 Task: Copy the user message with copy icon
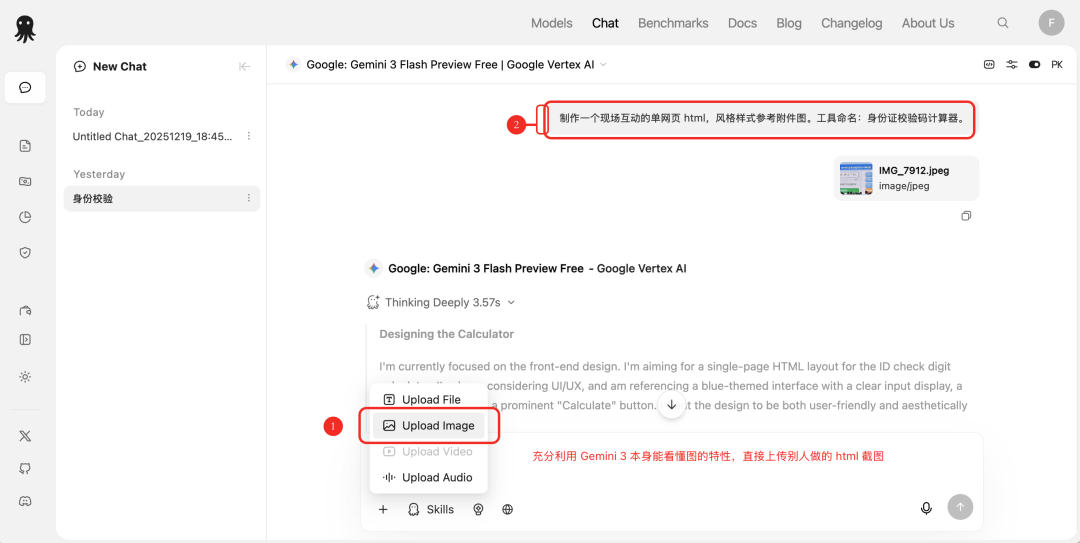[x=966, y=216]
